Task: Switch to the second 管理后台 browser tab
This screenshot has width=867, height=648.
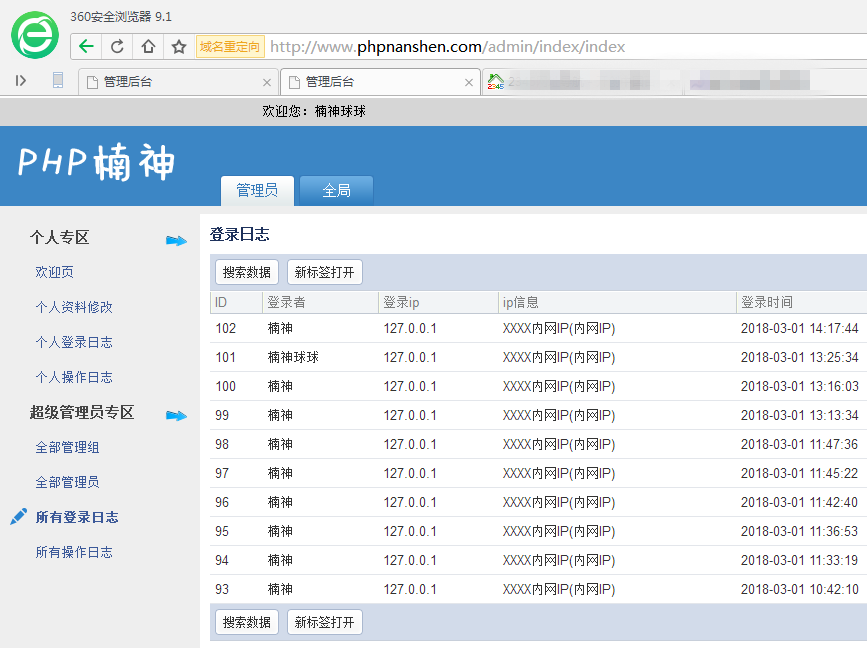Action: pos(380,82)
